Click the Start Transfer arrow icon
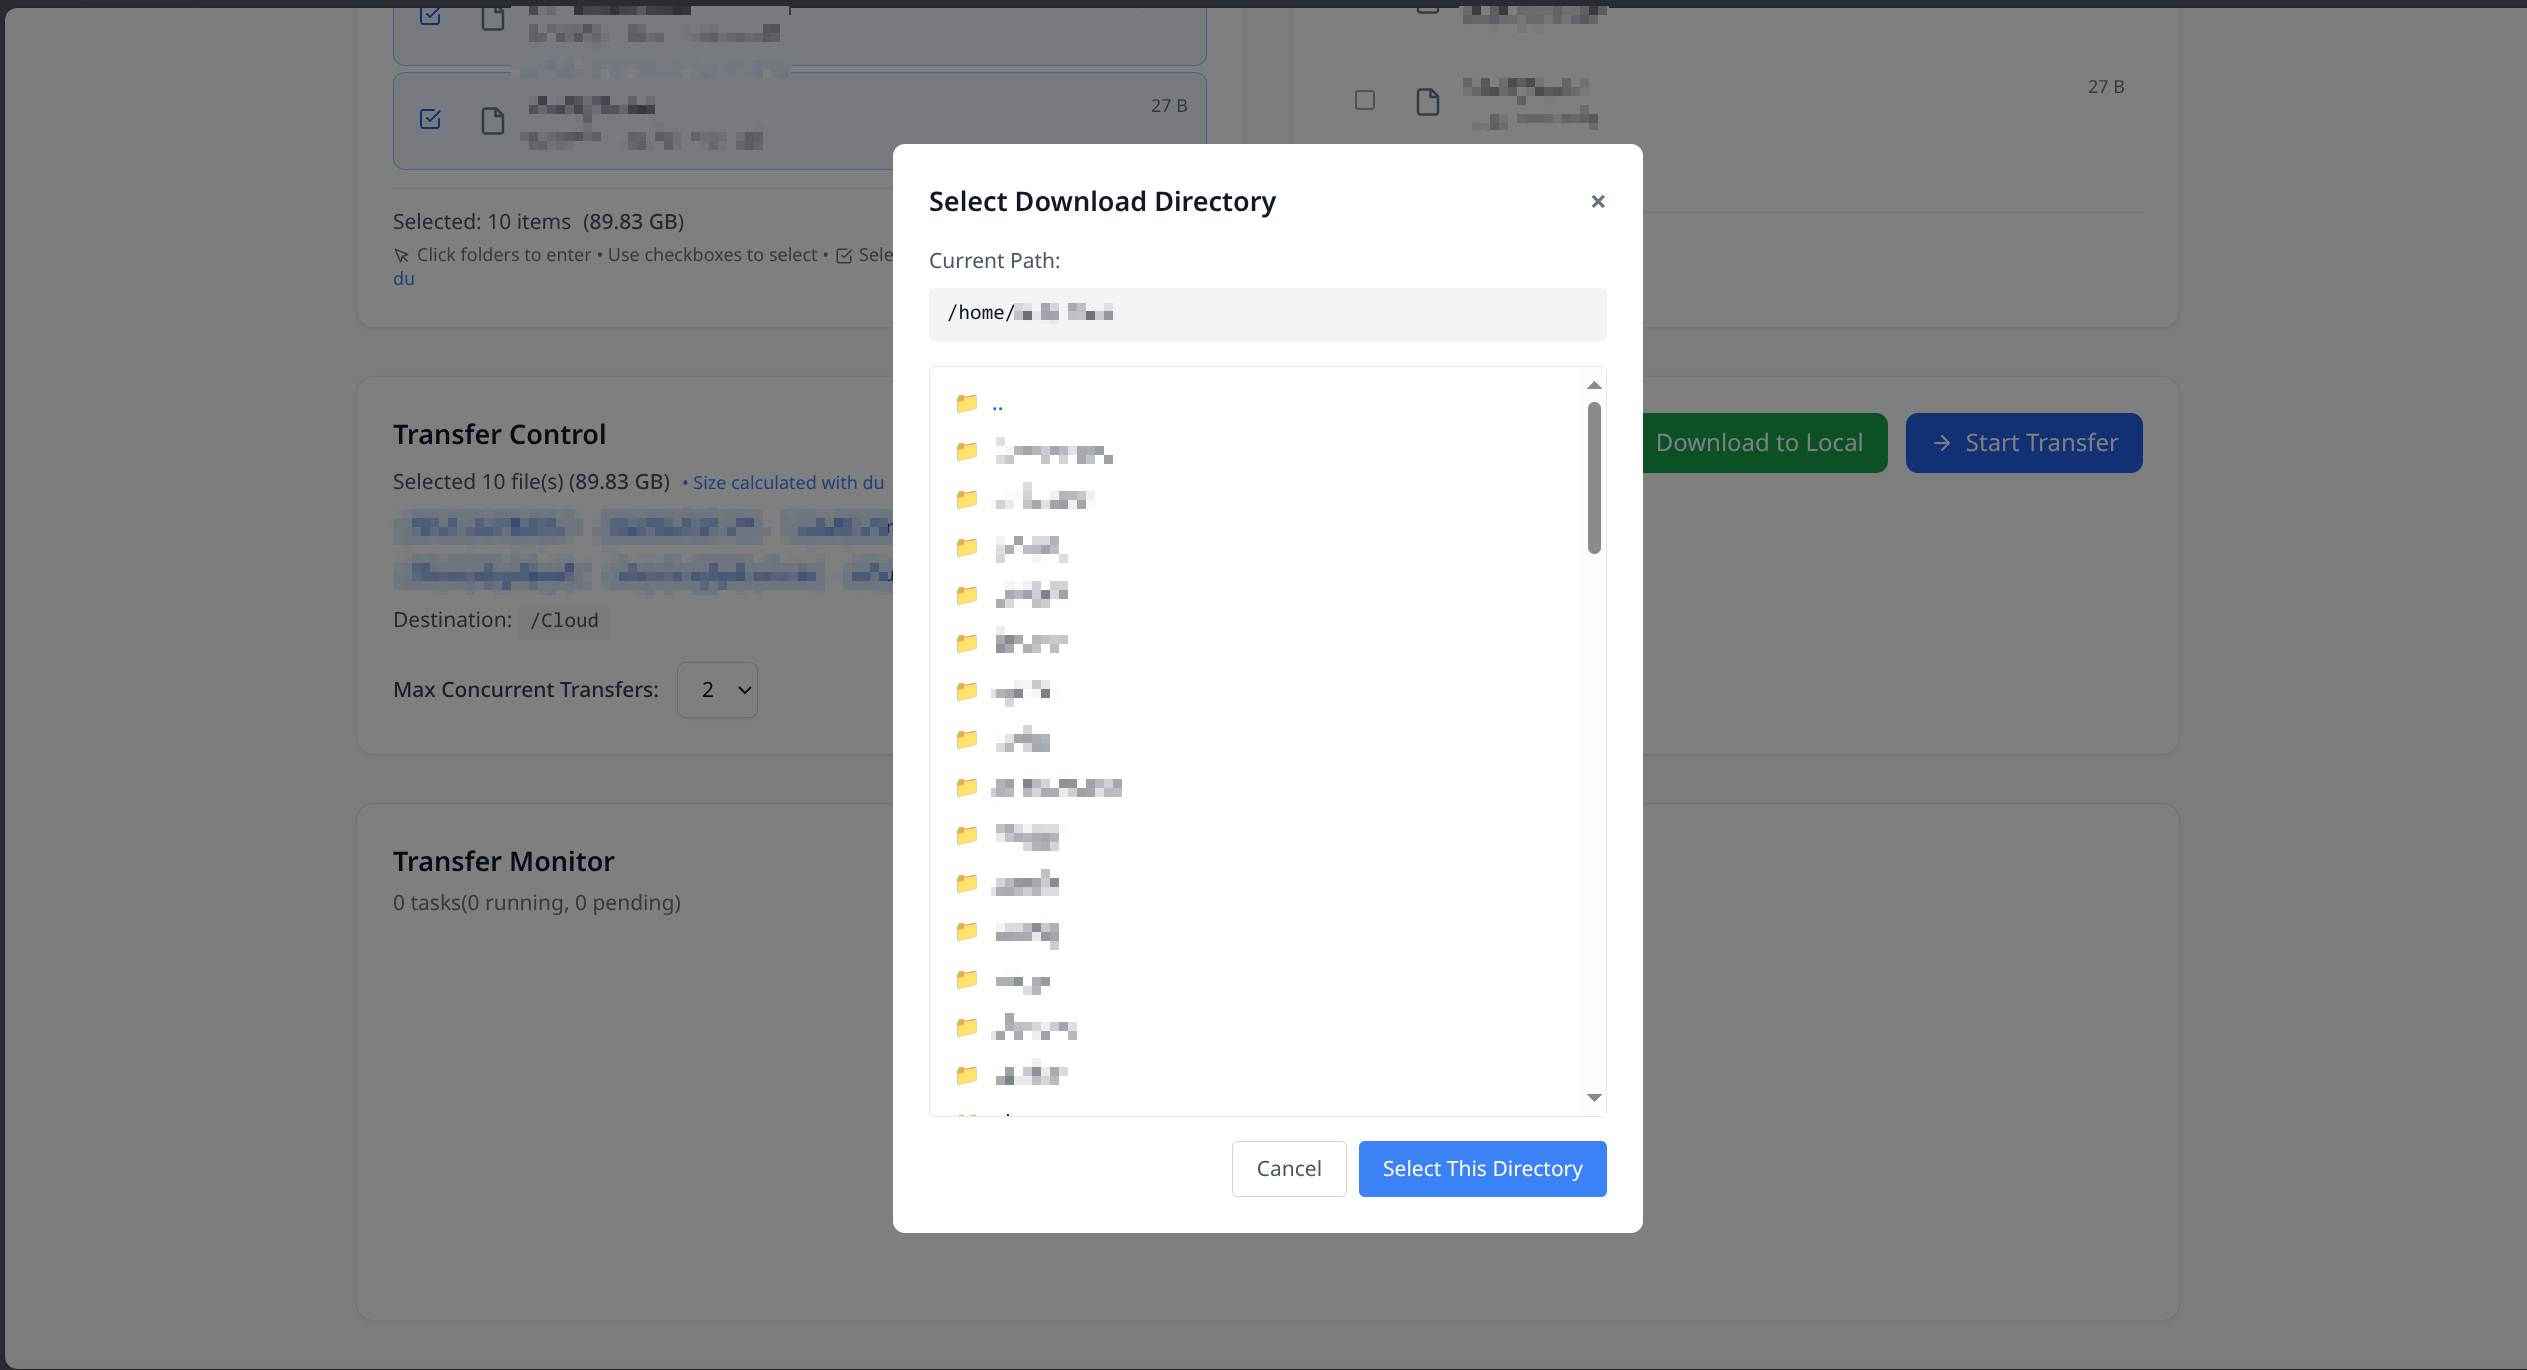 coord(1941,443)
